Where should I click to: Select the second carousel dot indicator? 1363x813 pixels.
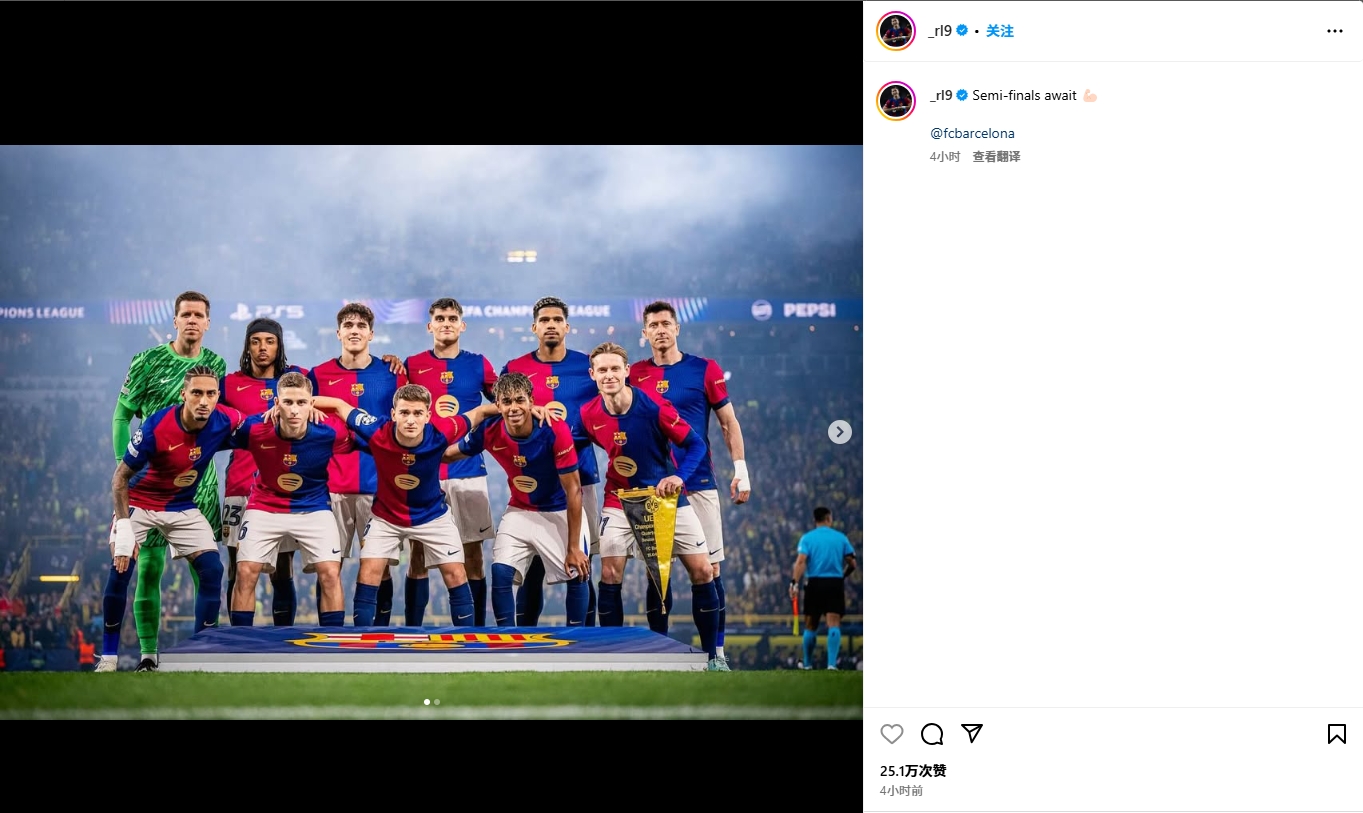click(437, 702)
